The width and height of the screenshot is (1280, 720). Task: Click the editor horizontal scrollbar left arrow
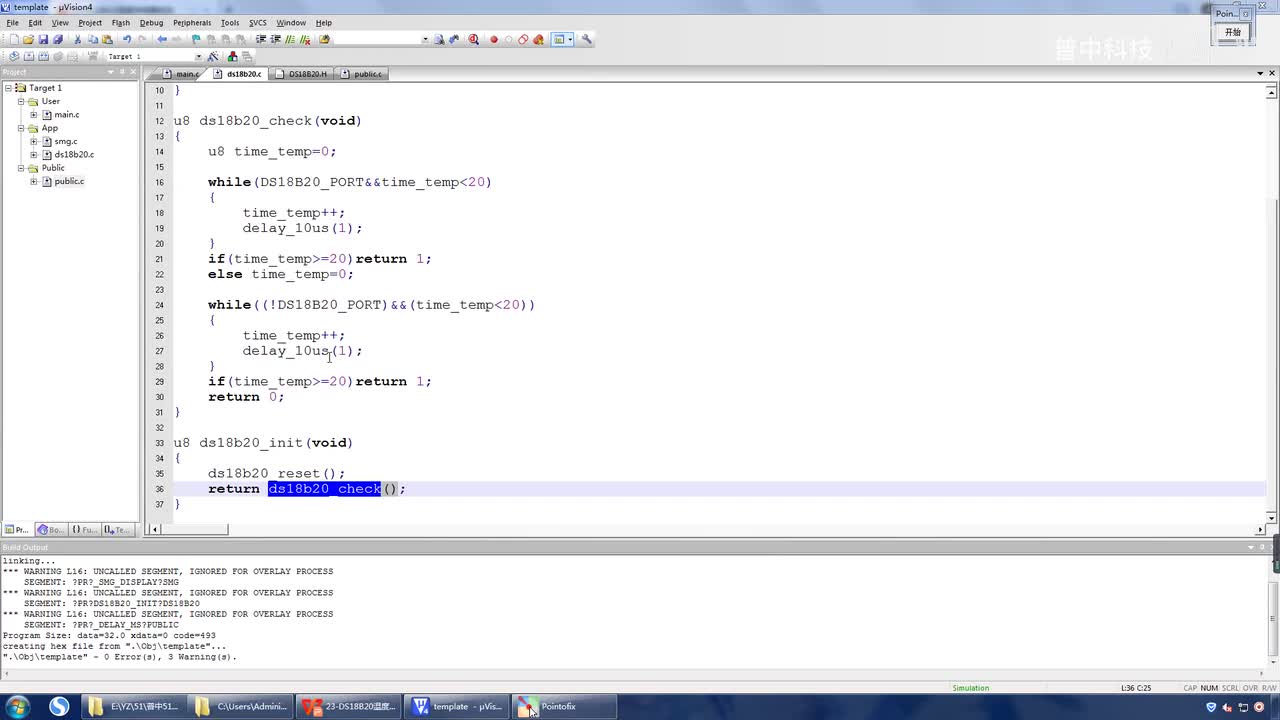(153, 530)
